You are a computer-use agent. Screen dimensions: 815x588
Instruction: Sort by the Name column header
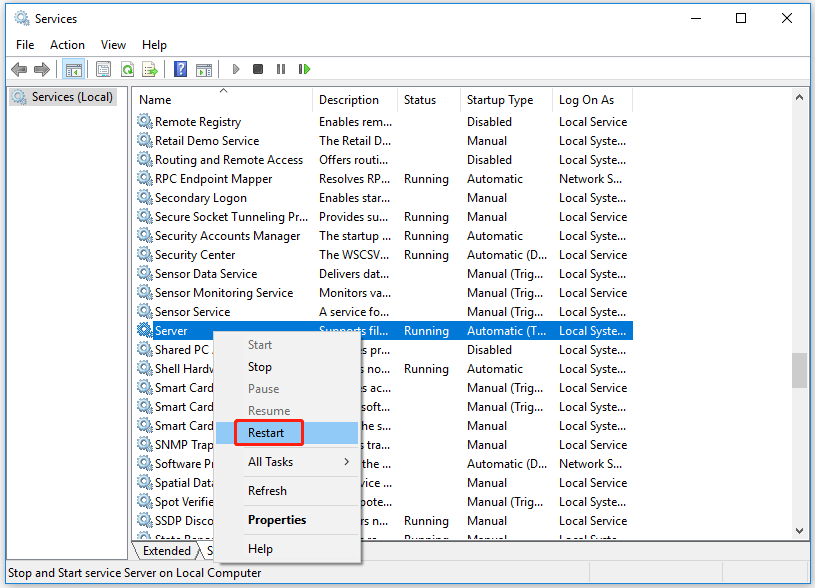point(224,100)
